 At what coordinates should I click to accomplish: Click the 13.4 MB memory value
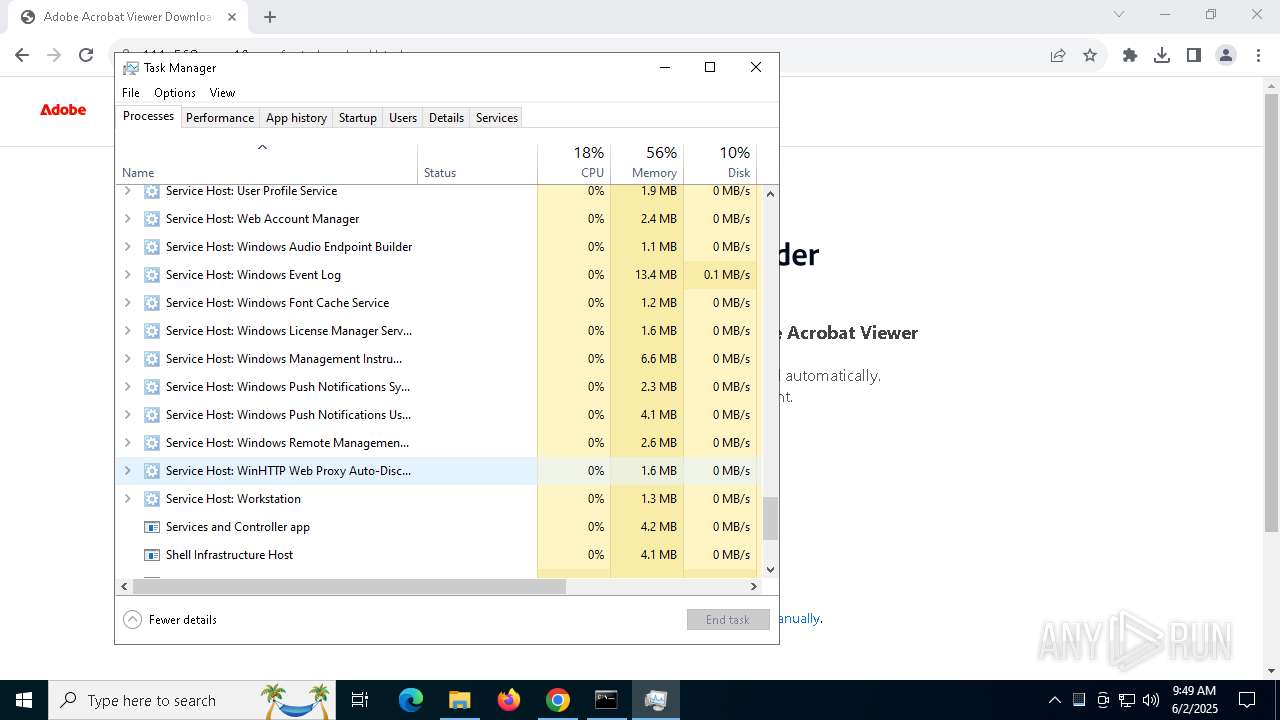point(656,275)
